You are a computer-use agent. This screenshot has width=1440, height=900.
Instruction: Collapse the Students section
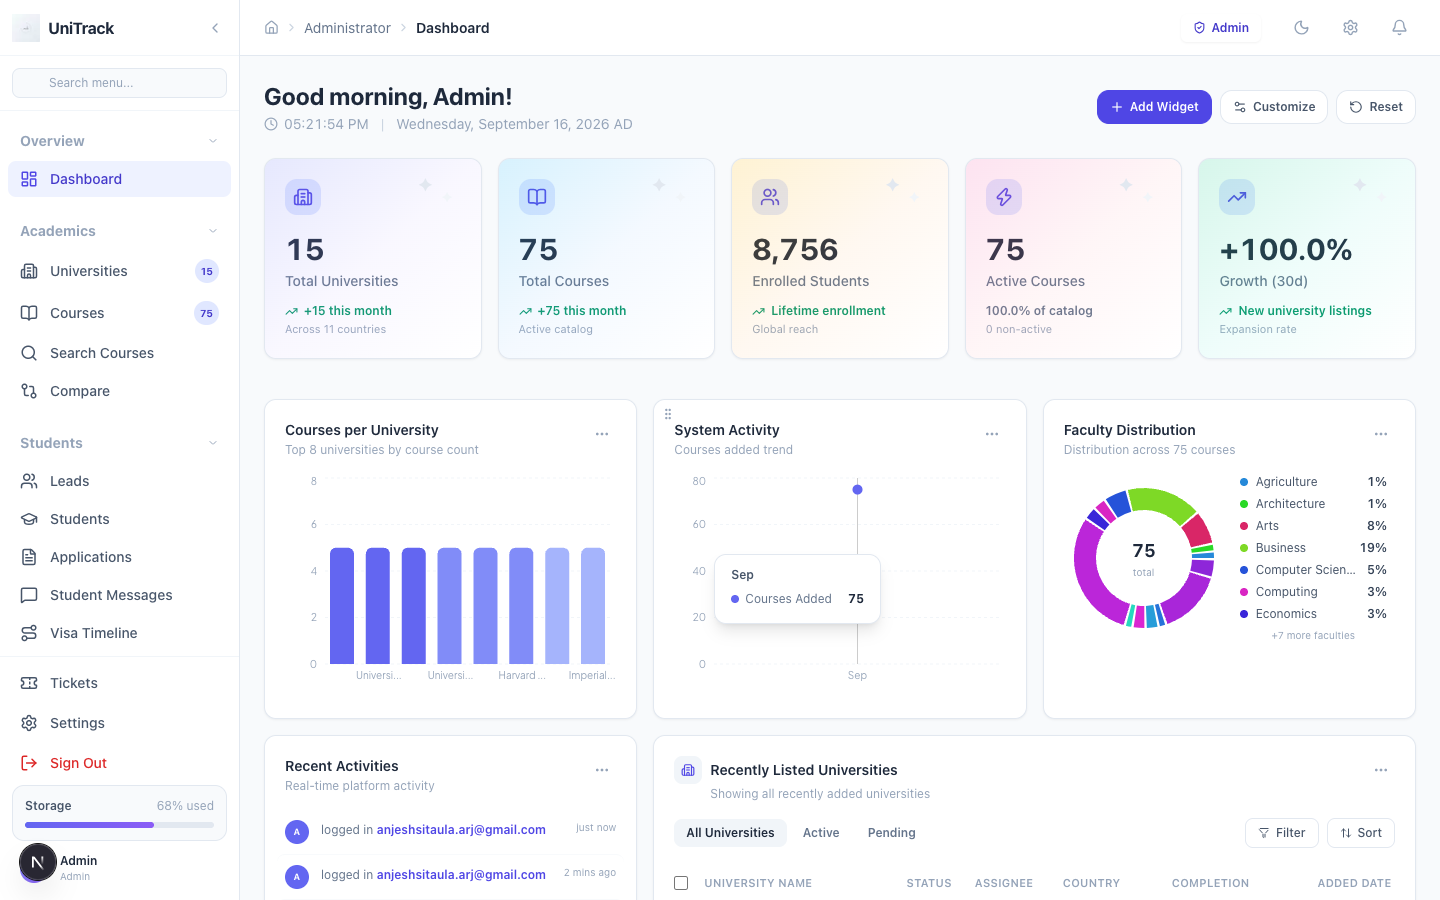(x=213, y=443)
